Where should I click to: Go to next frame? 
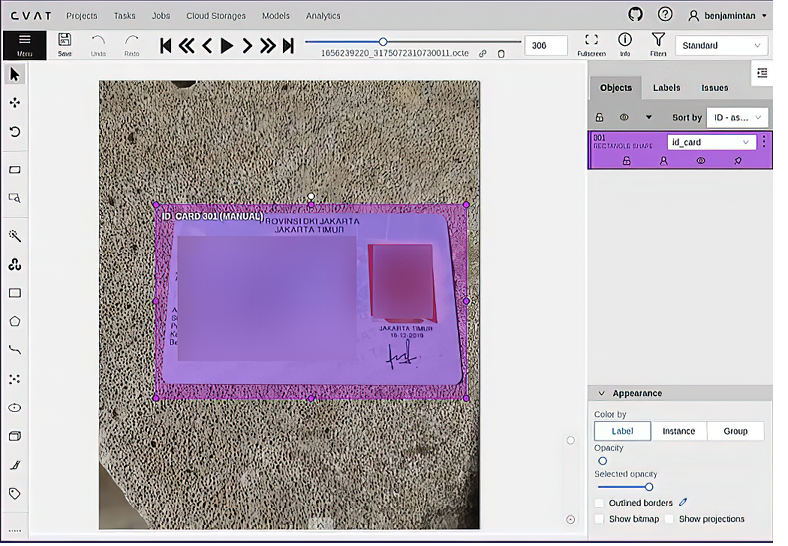[247, 46]
